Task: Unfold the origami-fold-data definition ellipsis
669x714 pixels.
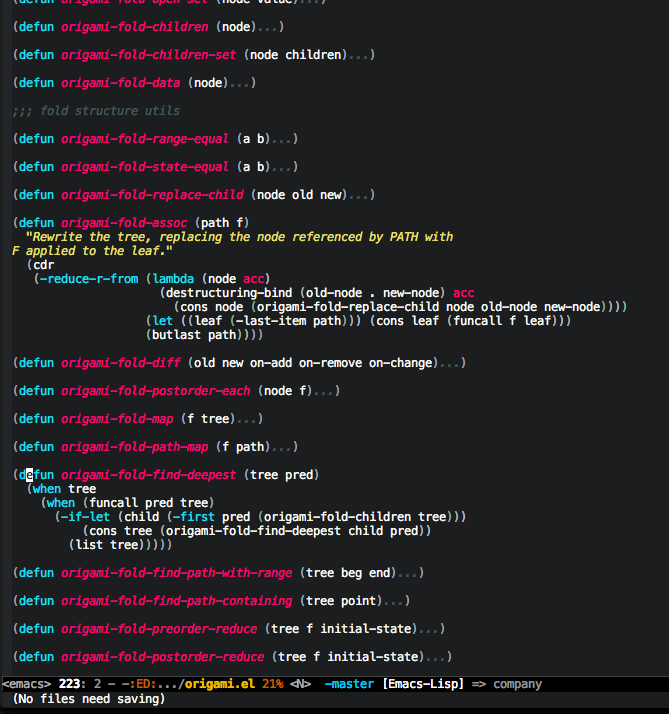Action: coord(240,85)
